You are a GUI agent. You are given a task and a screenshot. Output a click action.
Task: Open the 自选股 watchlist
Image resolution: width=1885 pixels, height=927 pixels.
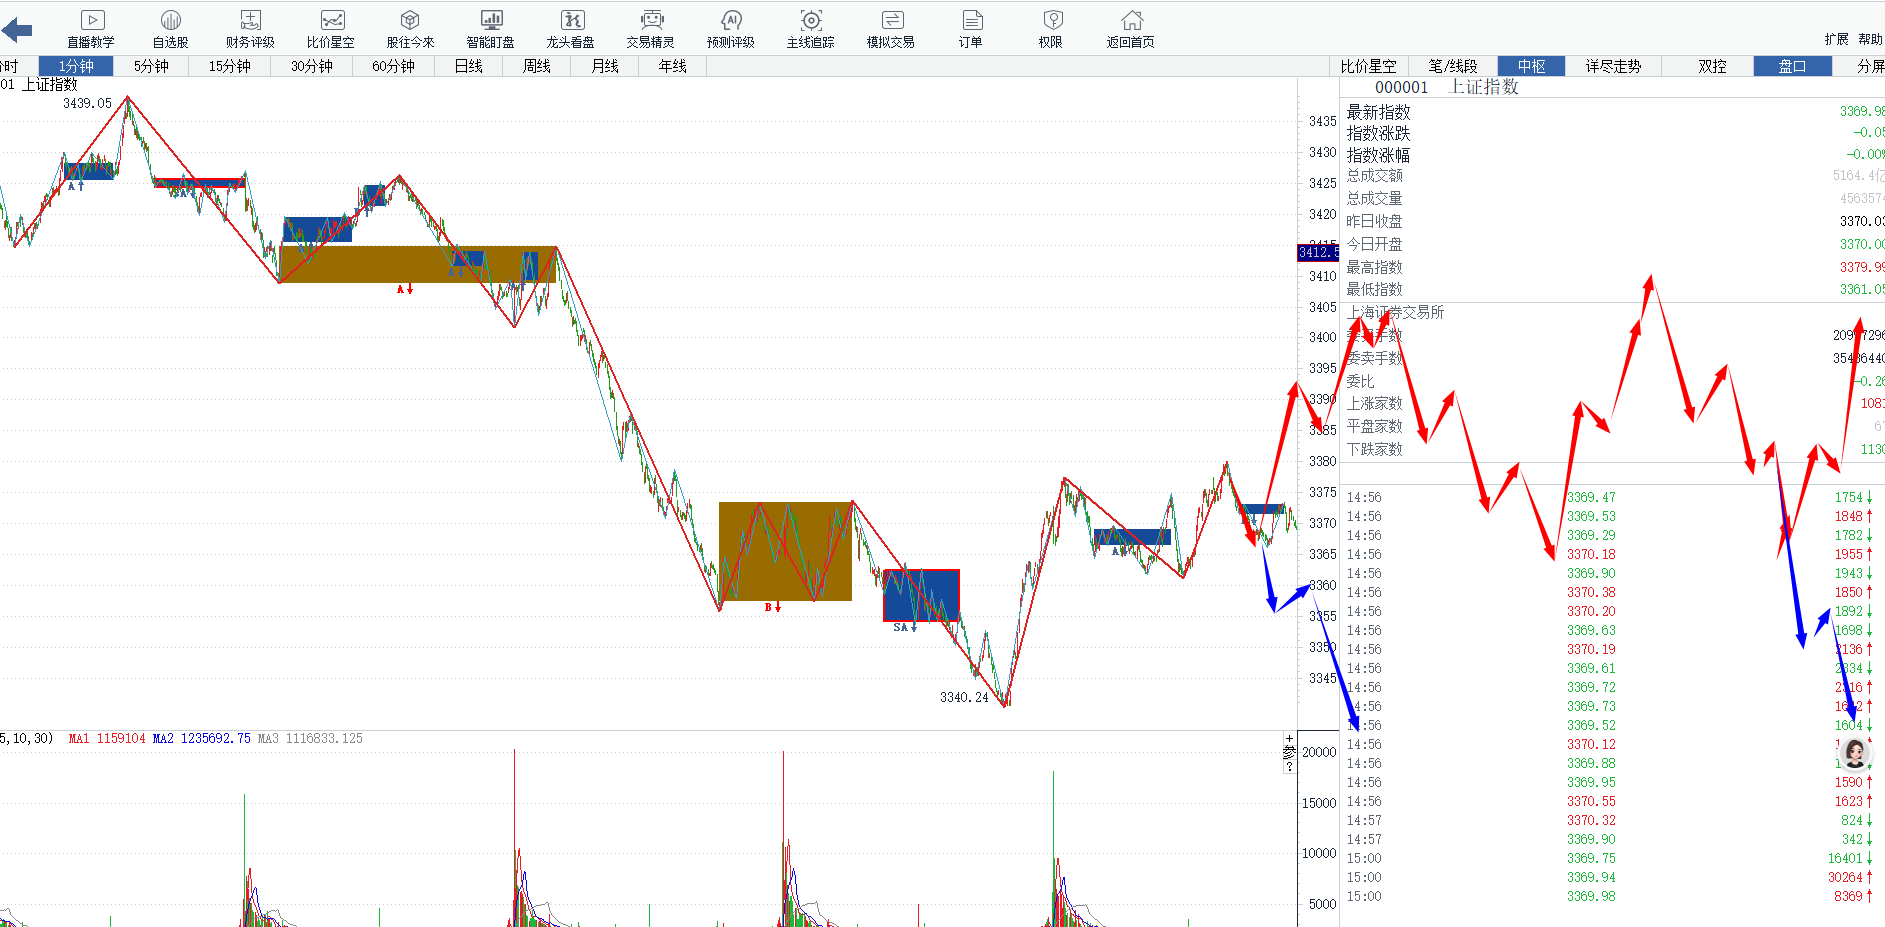click(170, 29)
